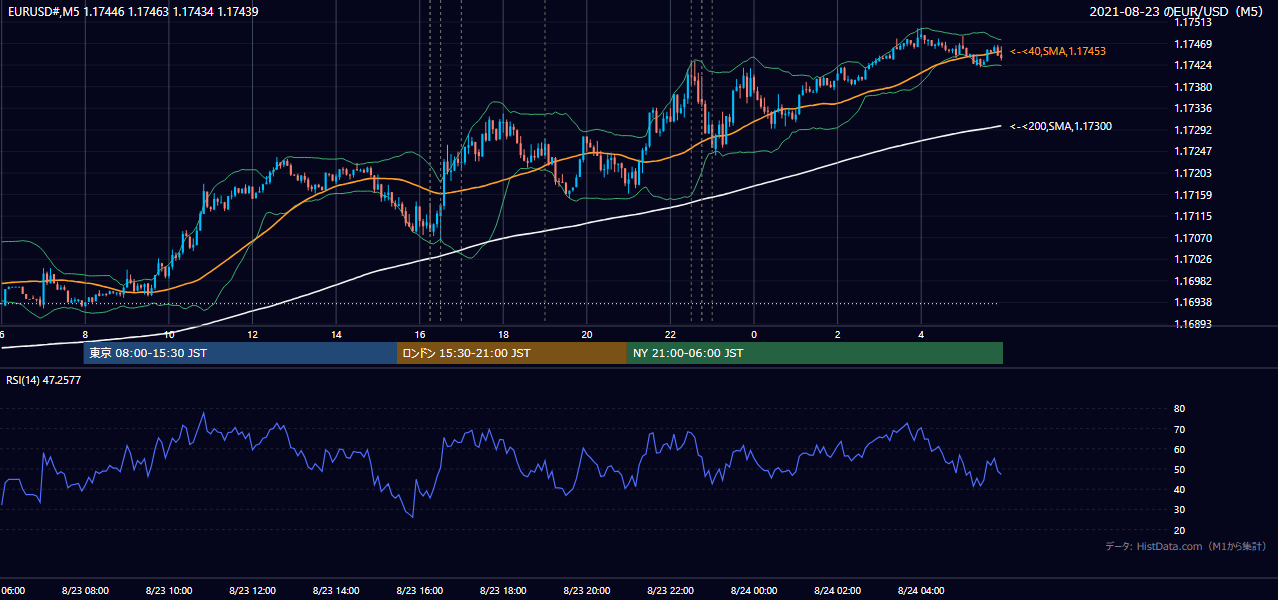The image size is (1278, 600).
Task: Click the 8/23 18:00 bottom time label
Action: [503, 591]
